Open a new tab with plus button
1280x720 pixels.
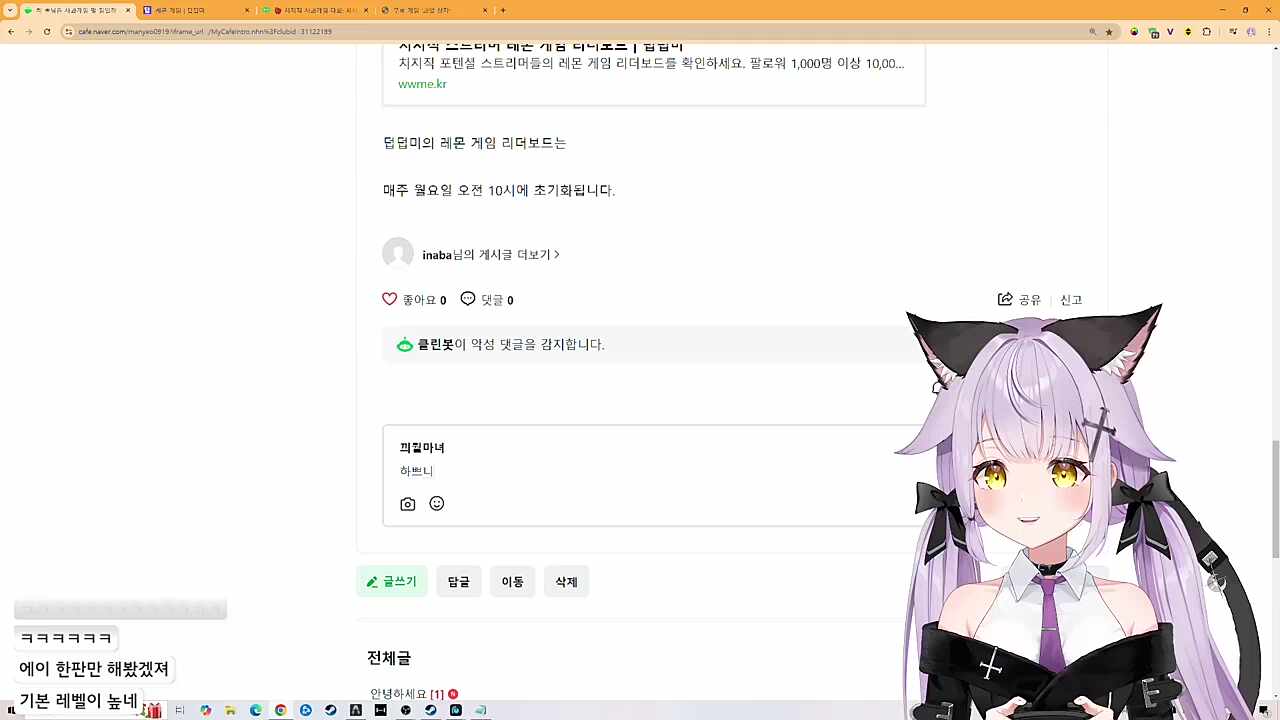(x=503, y=10)
